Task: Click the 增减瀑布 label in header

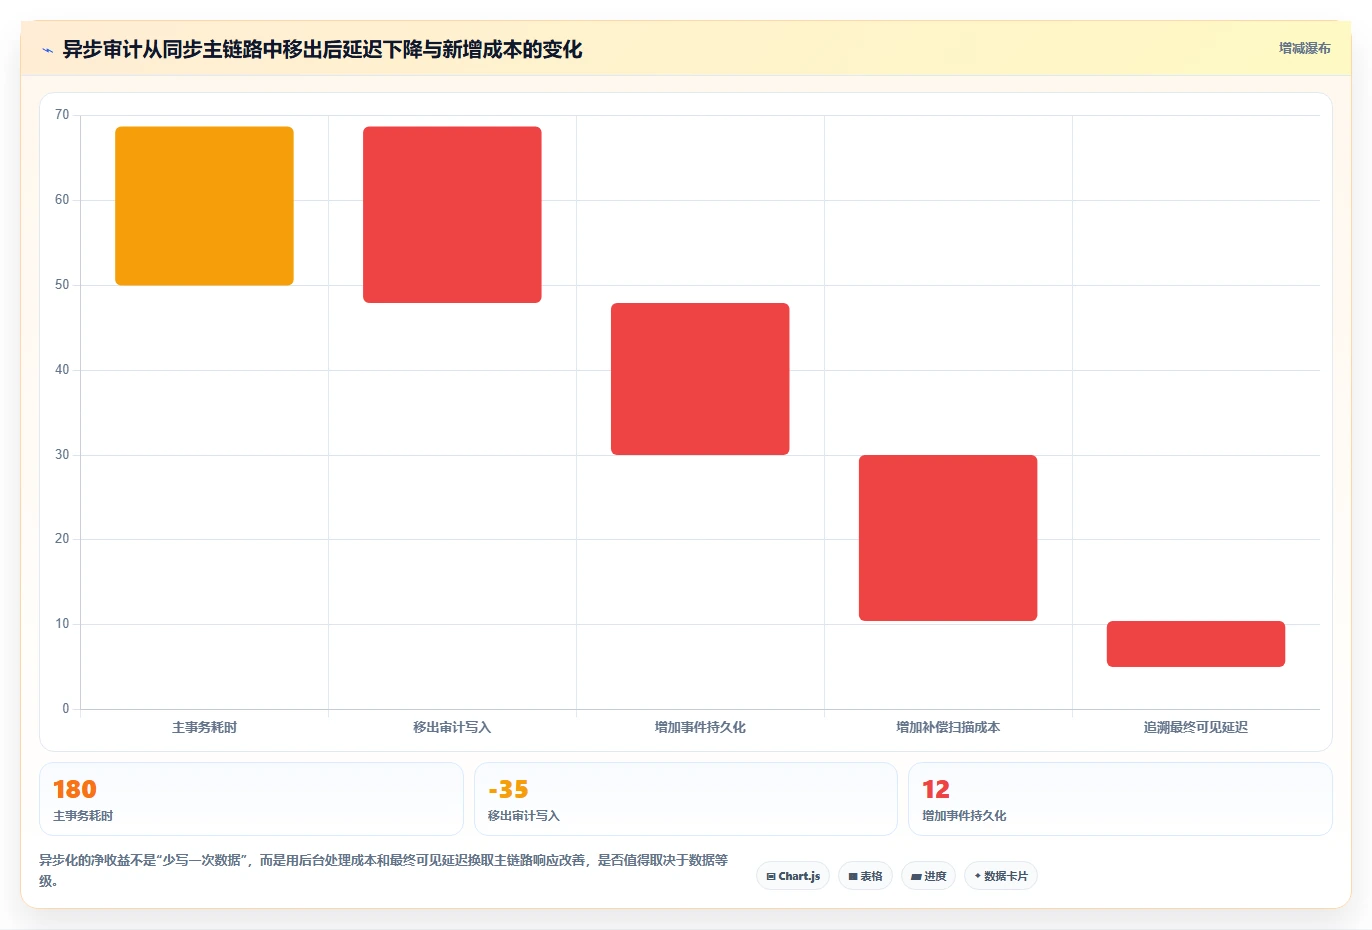Action: point(1304,48)
